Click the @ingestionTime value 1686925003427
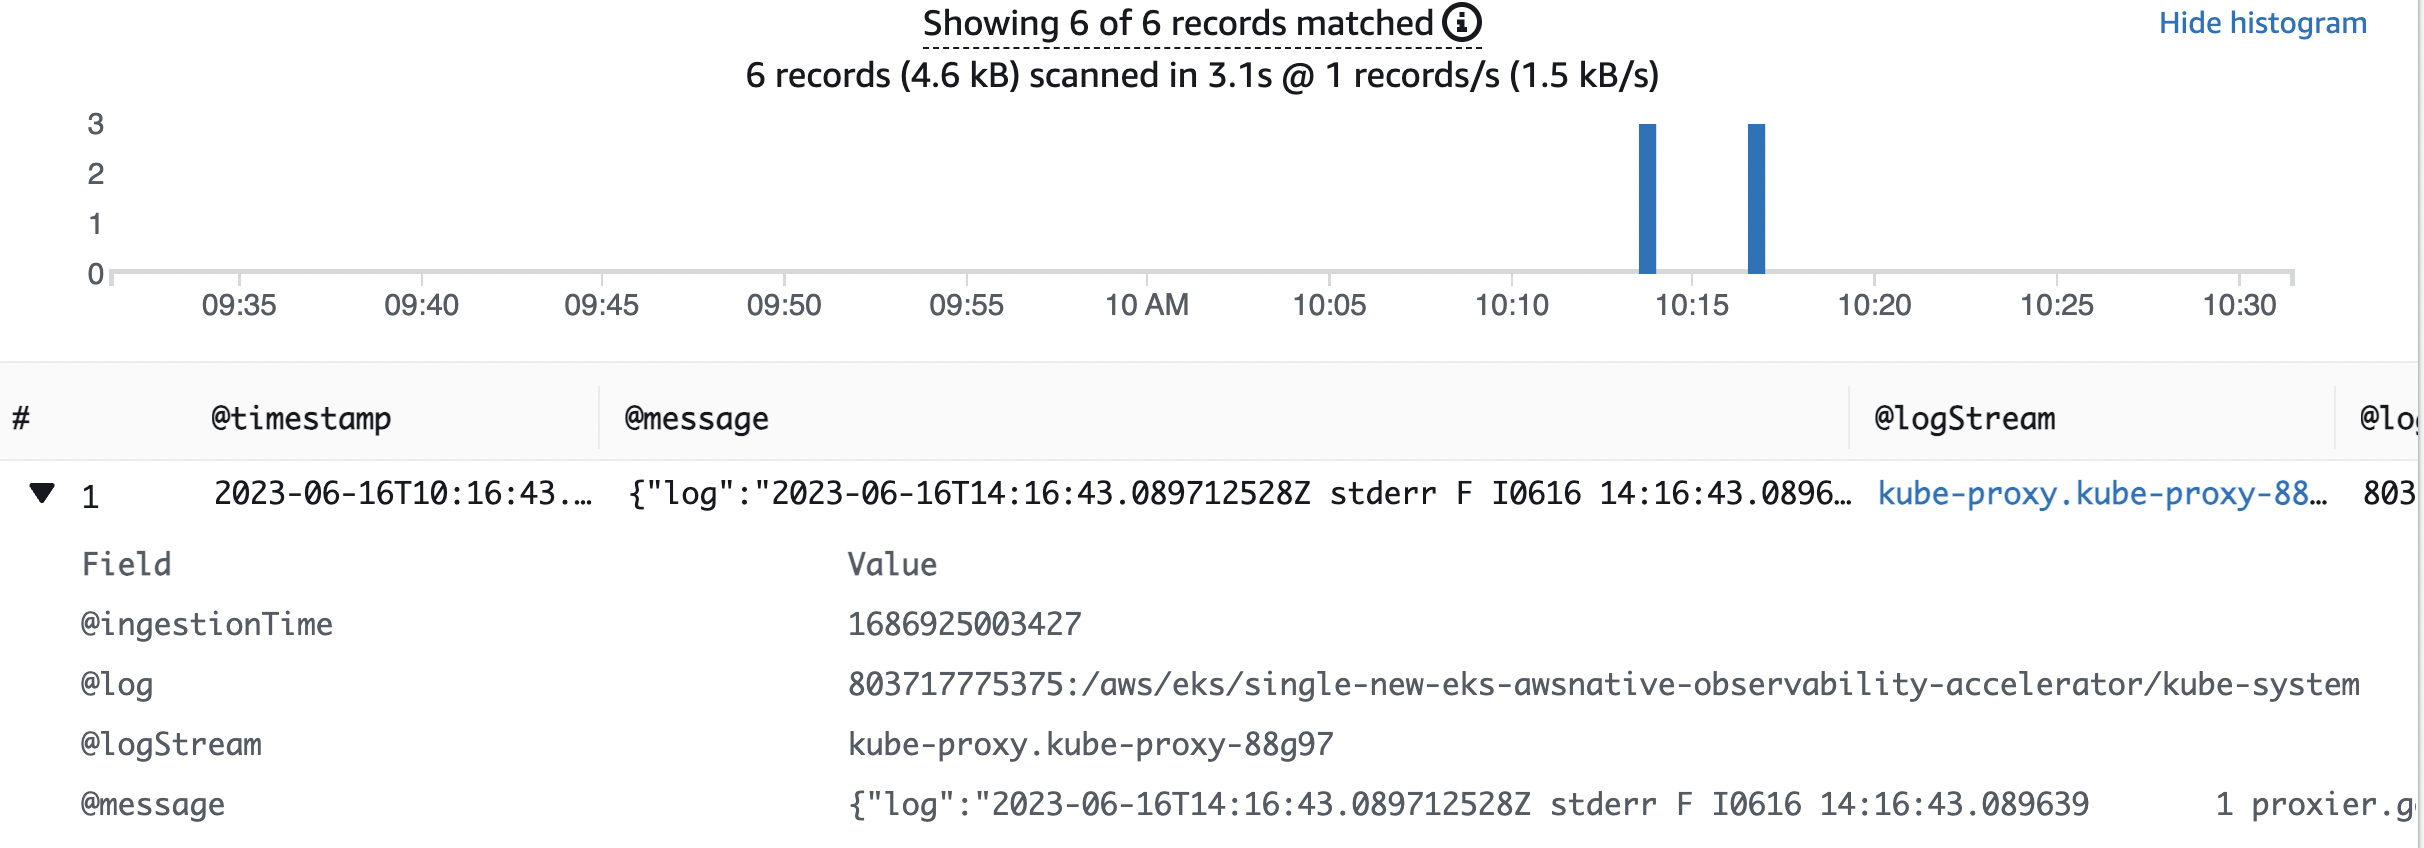 [965, 624]
